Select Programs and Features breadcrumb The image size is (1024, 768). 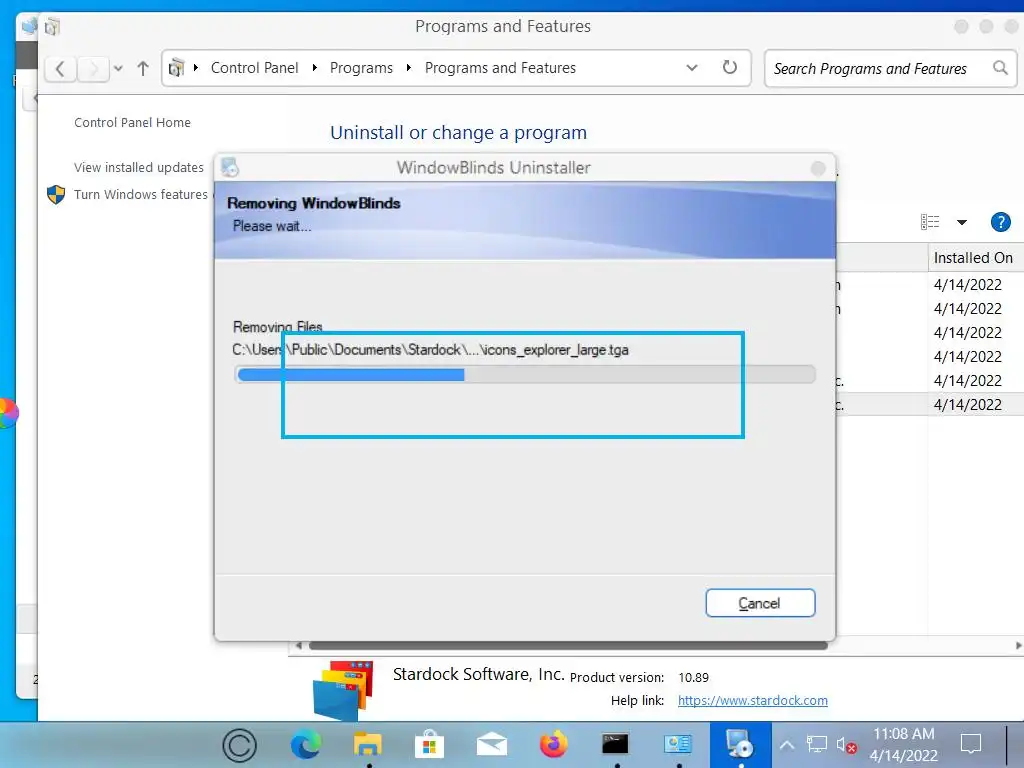point(500,68)
